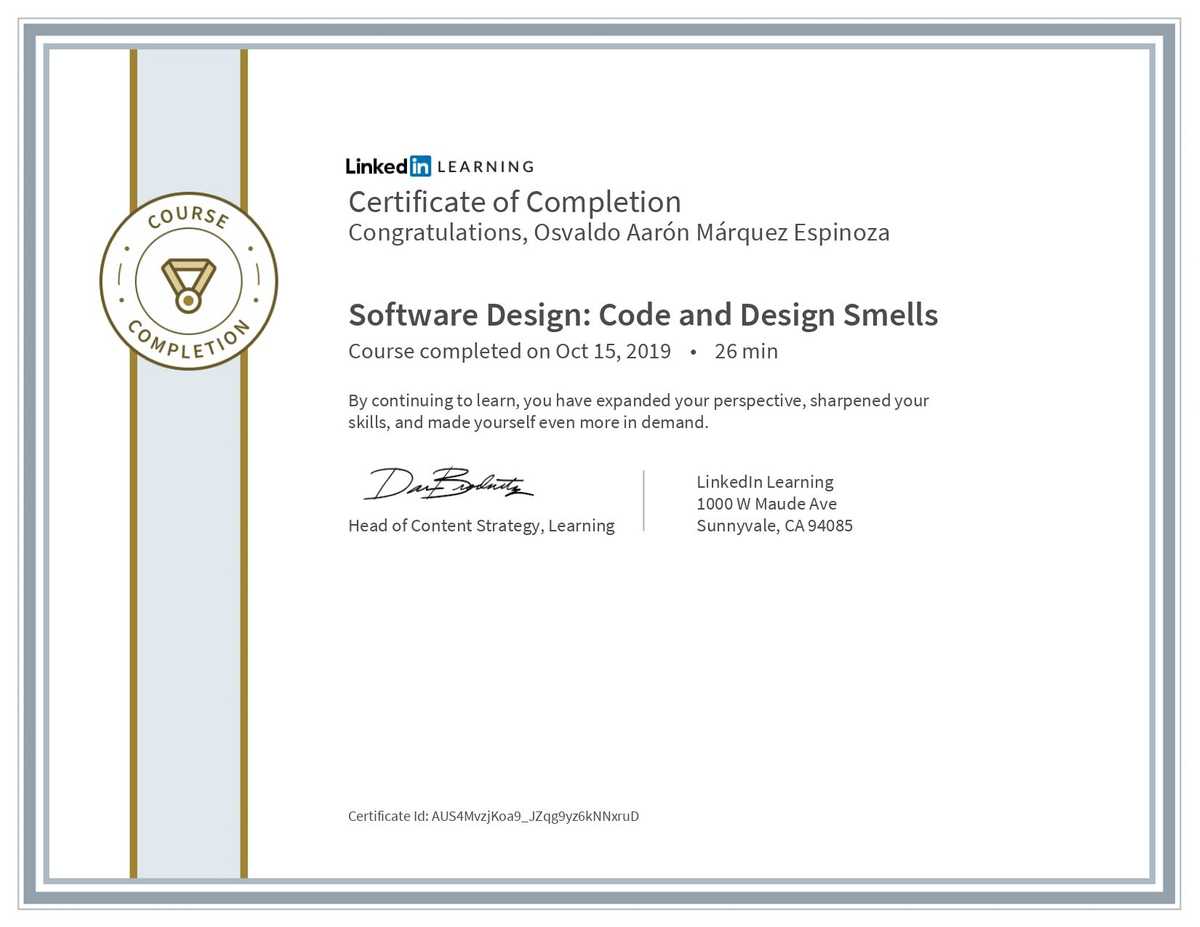Image resolution: width=1200 pixels, height=927 pixels.
Task: Click the '26 min' duration text
Action: (x=746, y=351)
